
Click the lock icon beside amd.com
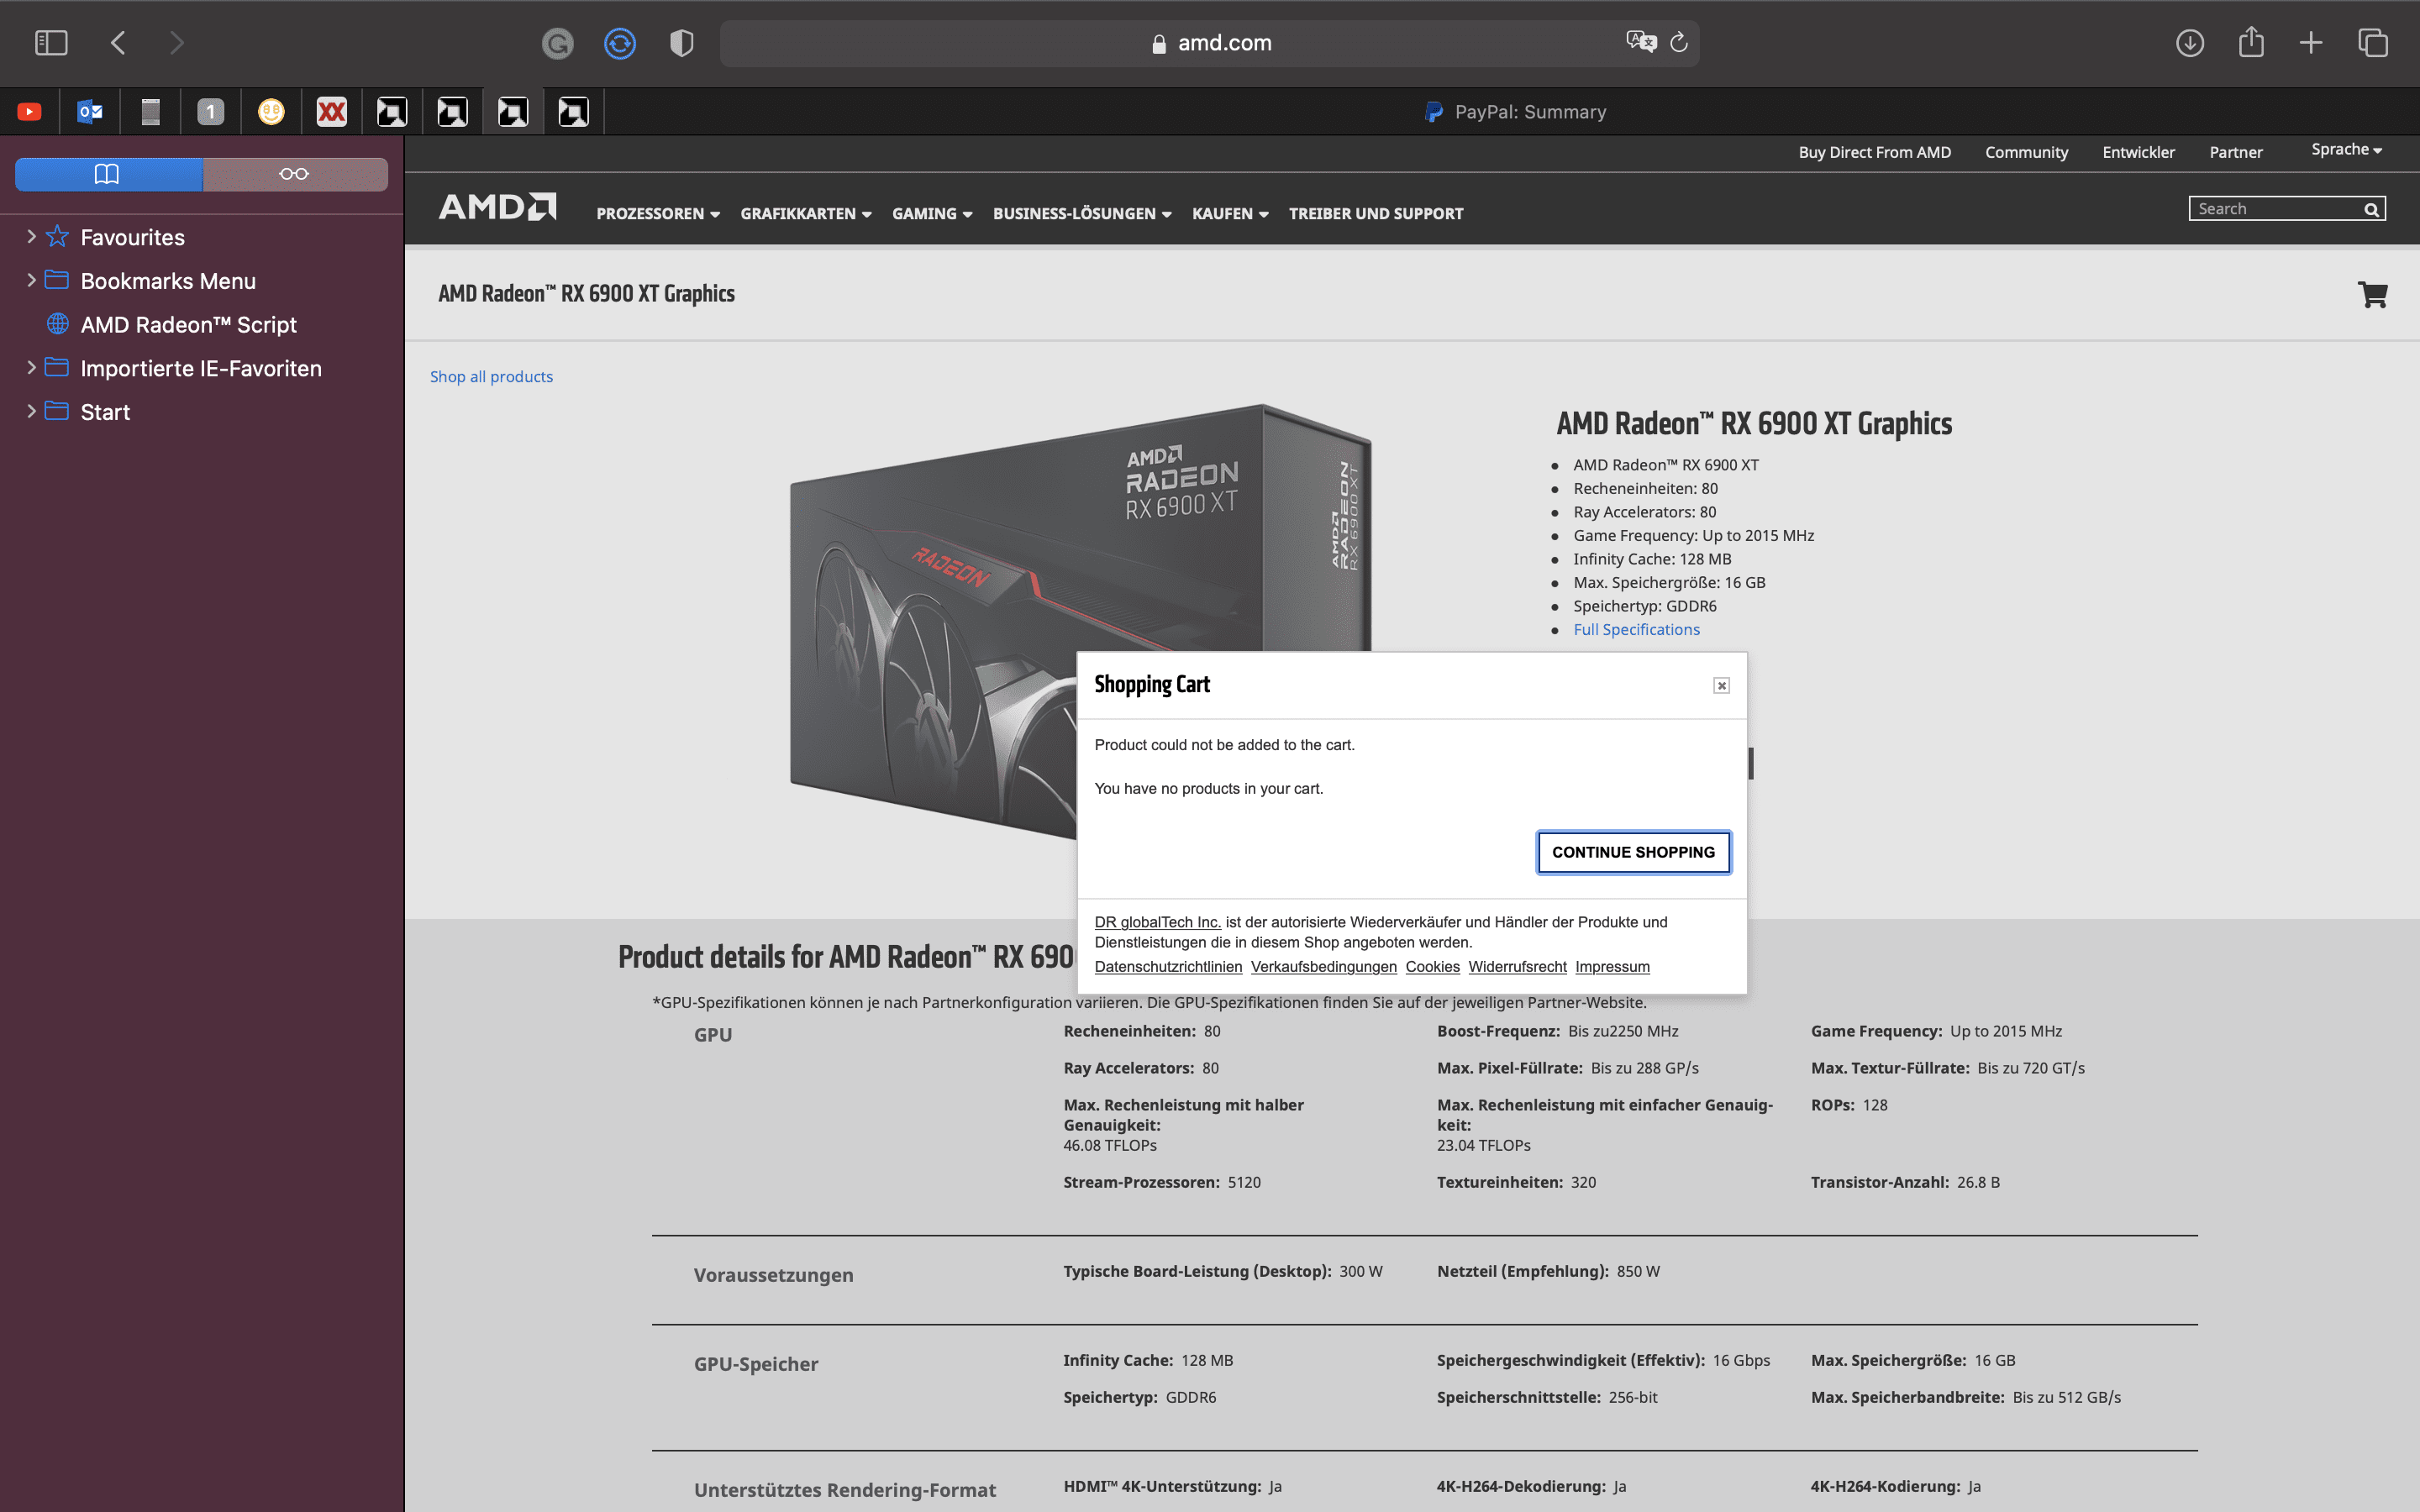tap(1159, 43)
